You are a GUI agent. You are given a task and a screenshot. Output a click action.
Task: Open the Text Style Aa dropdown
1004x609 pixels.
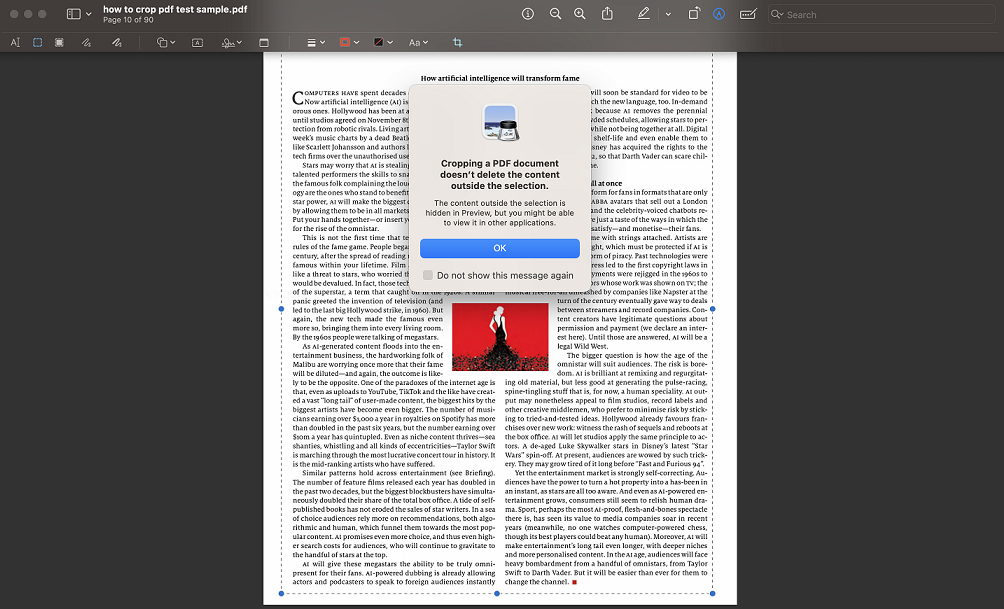pyautogui.click(x=417, y=43)
